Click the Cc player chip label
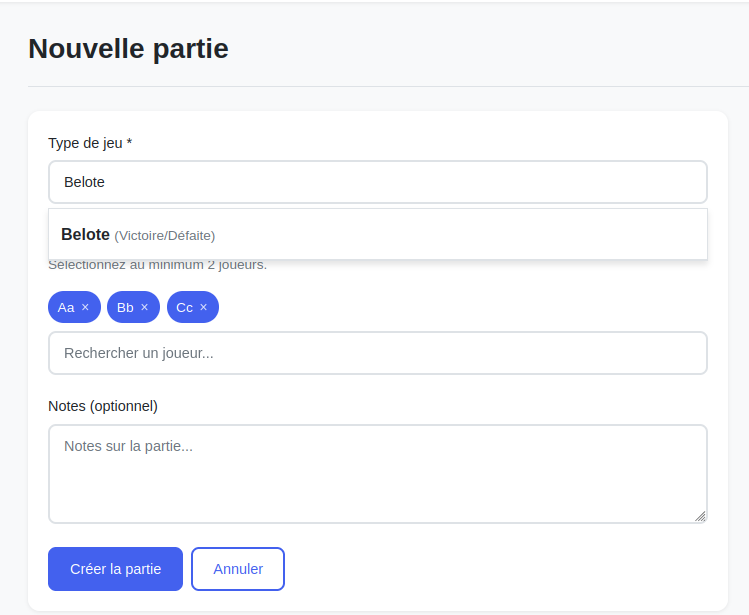This screenshot has width=749, height=615. tap(184, 308)
